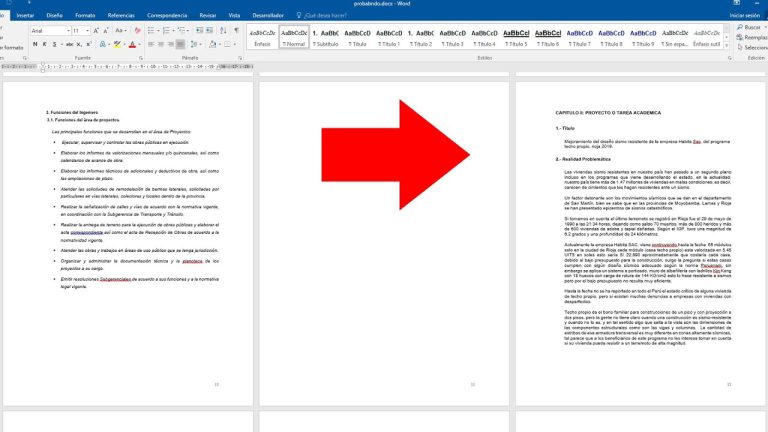
Task: Switch to the Referencias tab
Action: pyautogui.click(x=121, y=16)
